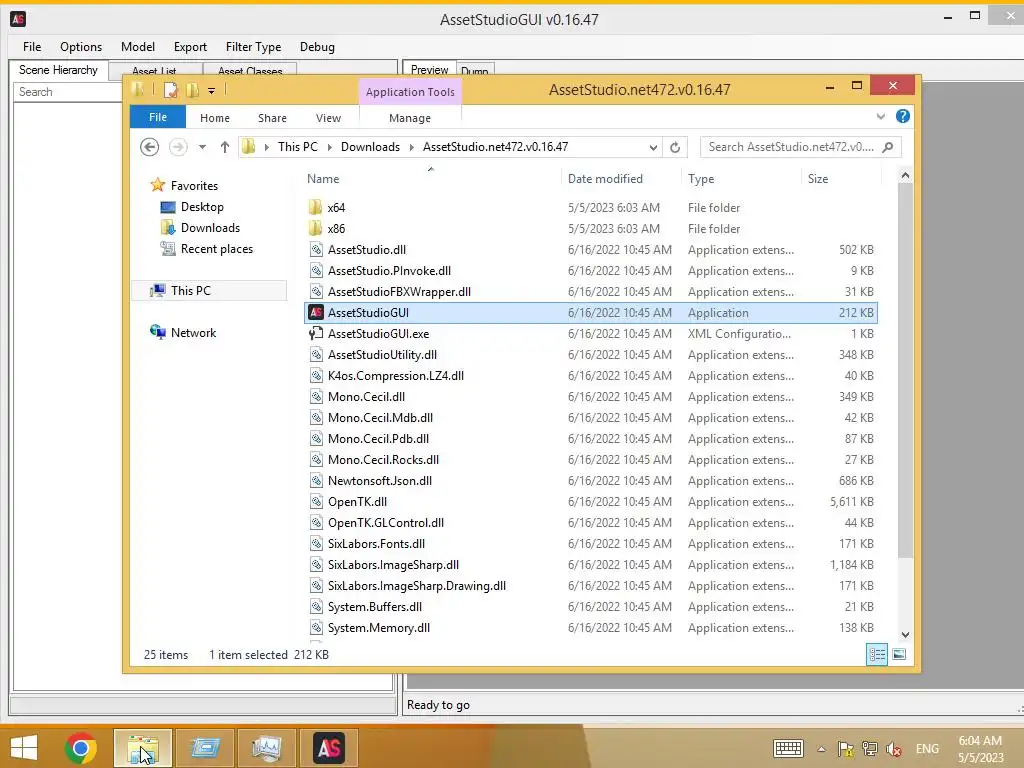Open the View ribbon tab

pyautogui.click(x=328, y=118)
